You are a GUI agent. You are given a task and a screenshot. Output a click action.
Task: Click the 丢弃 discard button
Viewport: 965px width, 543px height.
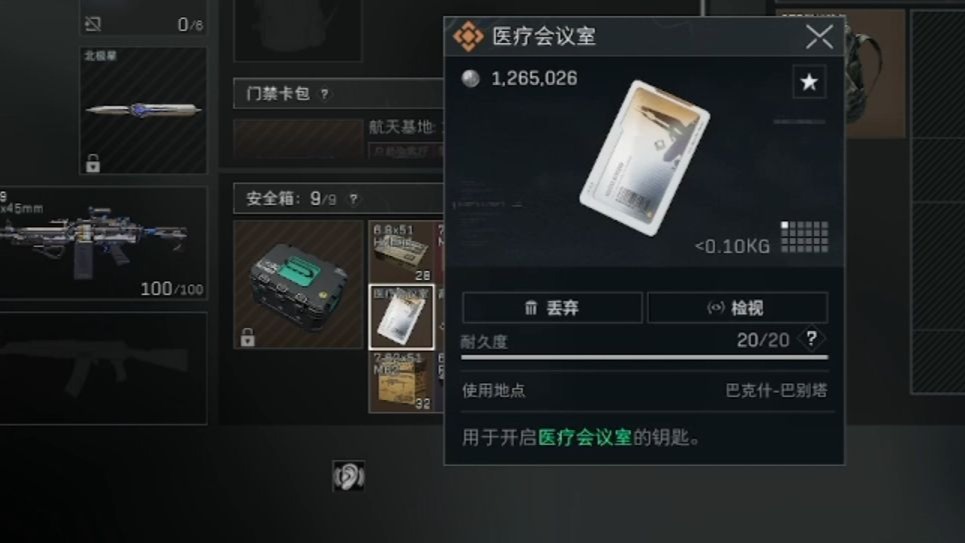point(552,307)
